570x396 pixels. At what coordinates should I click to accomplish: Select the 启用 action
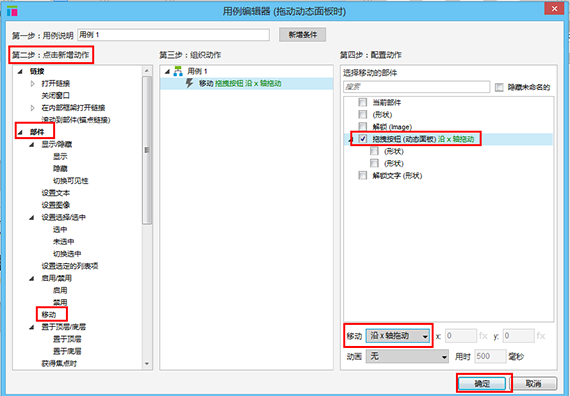point(60,290)
